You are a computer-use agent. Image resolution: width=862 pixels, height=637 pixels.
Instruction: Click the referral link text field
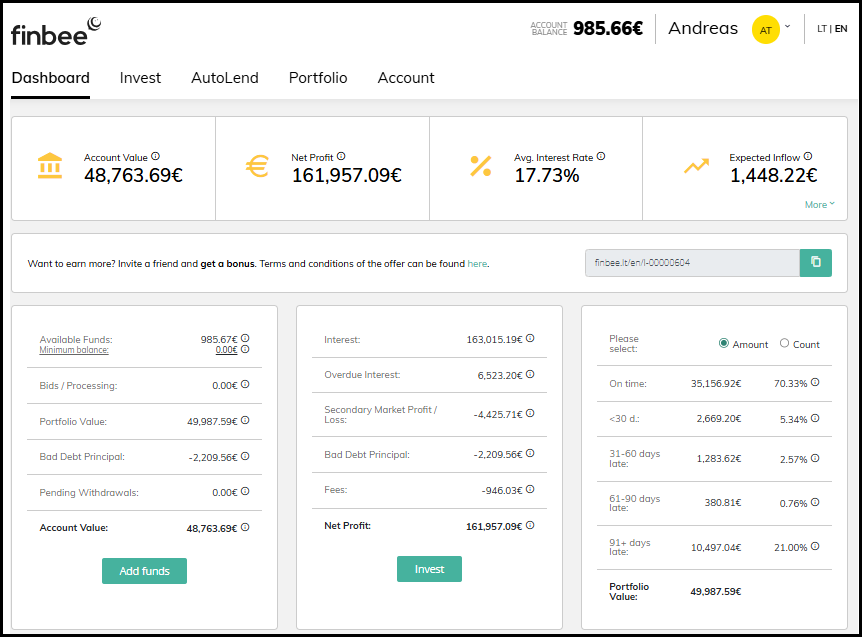(x=691, y=263)
